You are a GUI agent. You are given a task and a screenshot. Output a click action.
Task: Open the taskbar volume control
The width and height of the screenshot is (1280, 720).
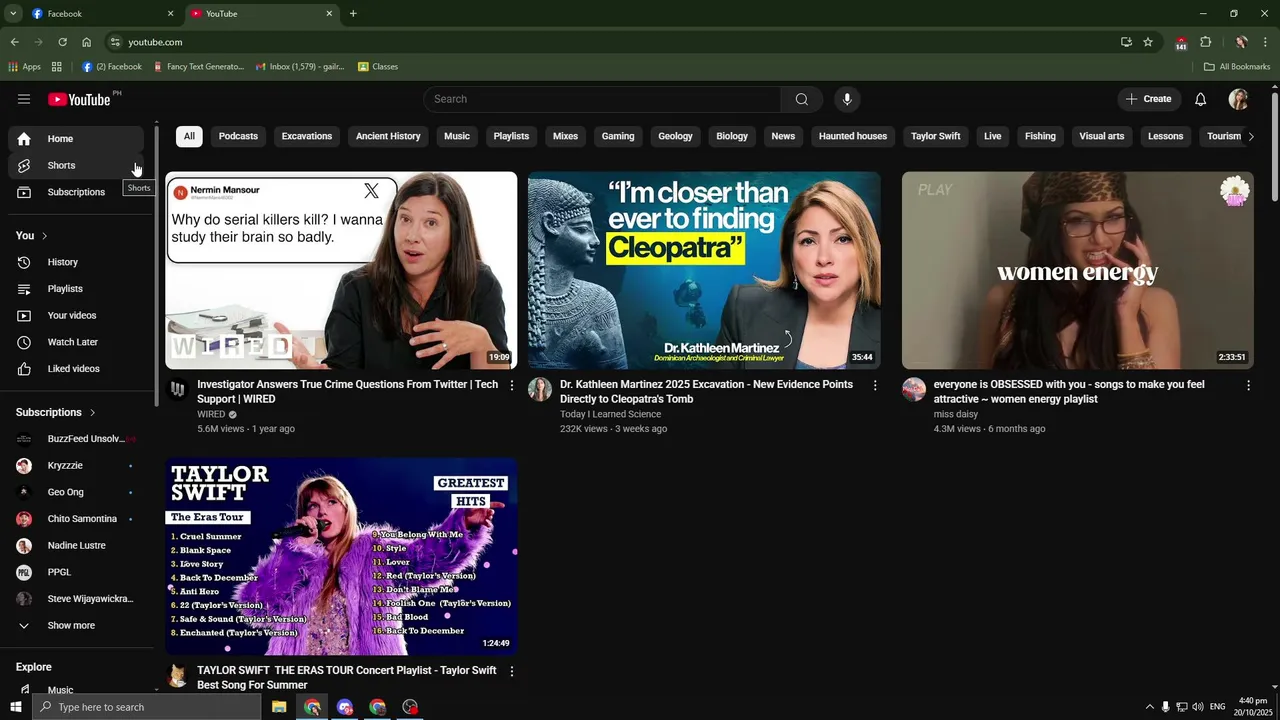(x=1198, y=707)
